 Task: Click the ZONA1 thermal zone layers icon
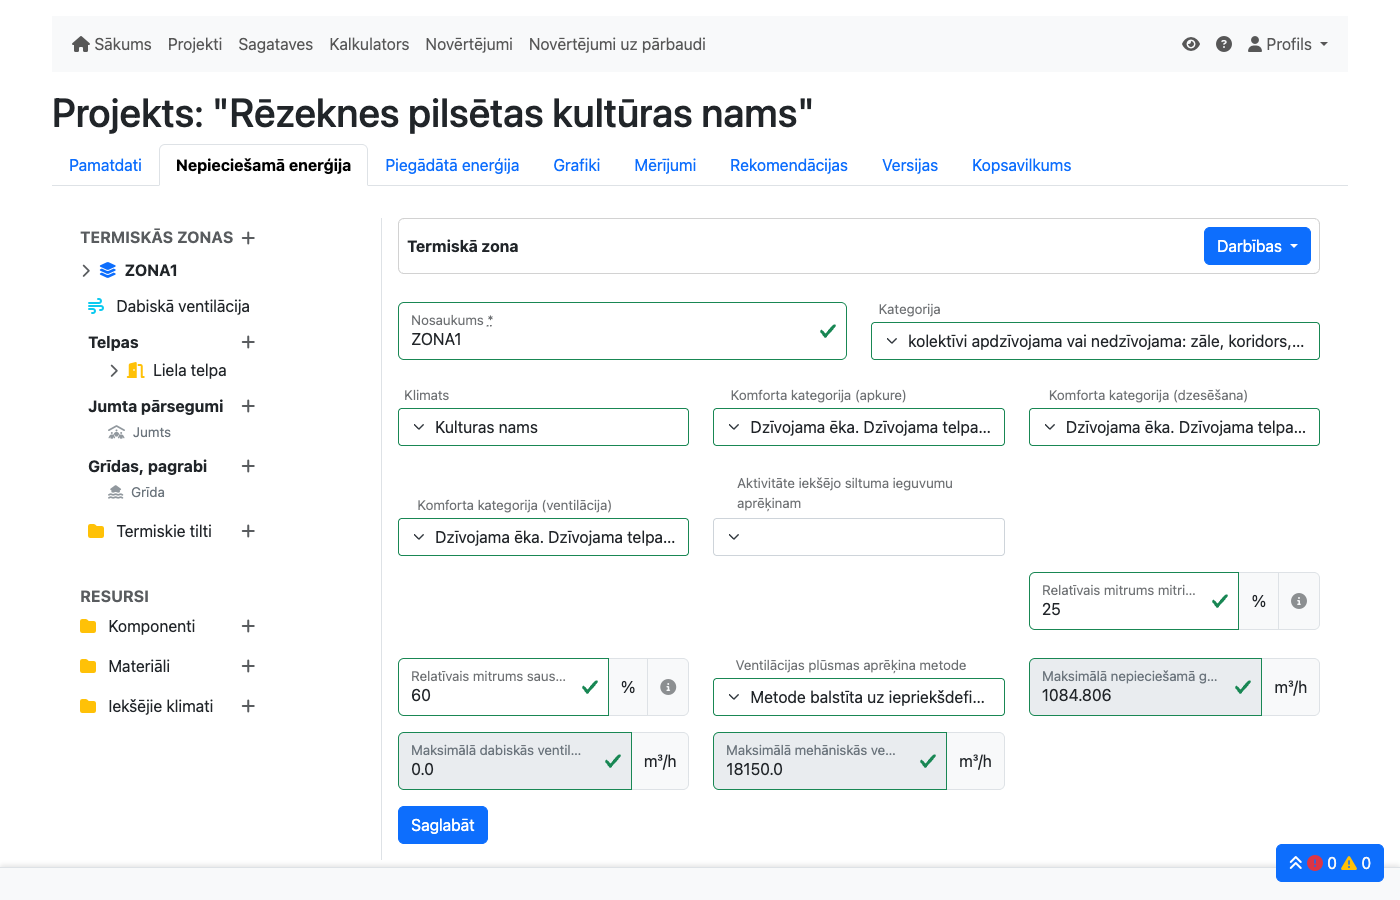107,270
